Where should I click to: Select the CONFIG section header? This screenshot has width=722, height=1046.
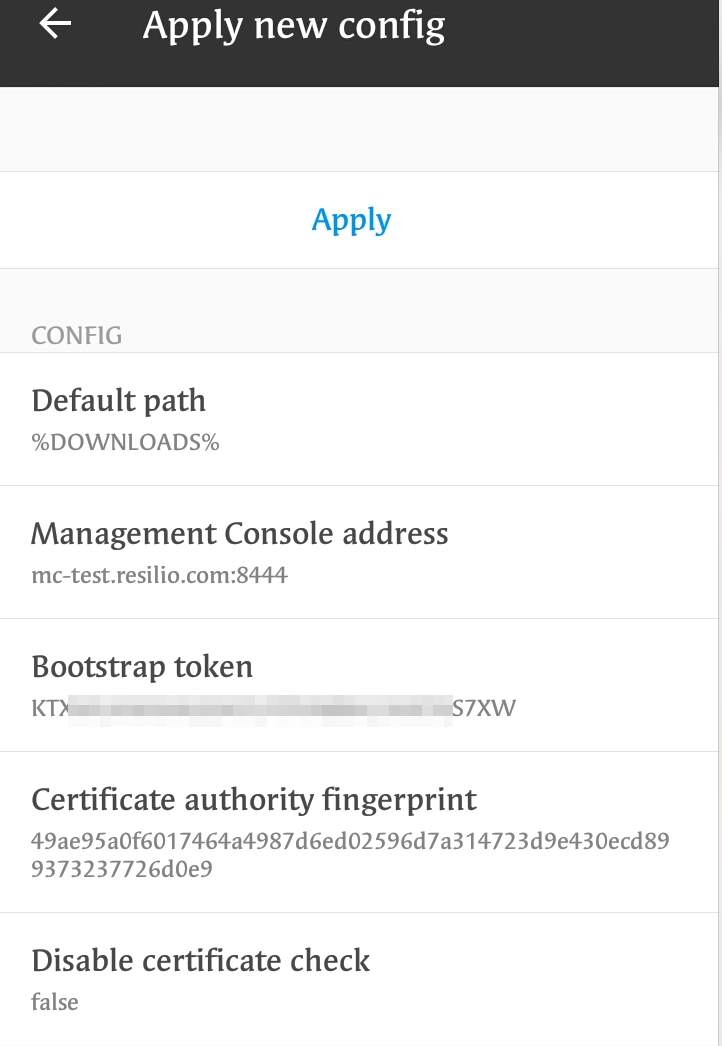pos(77,335)
